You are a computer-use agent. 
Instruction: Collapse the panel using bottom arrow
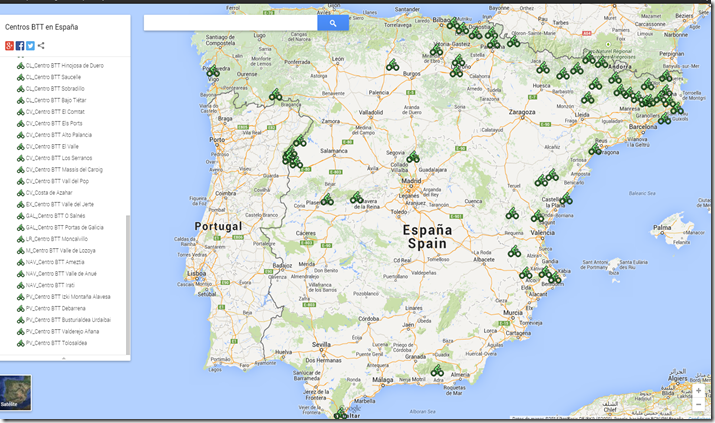(63, 358)
